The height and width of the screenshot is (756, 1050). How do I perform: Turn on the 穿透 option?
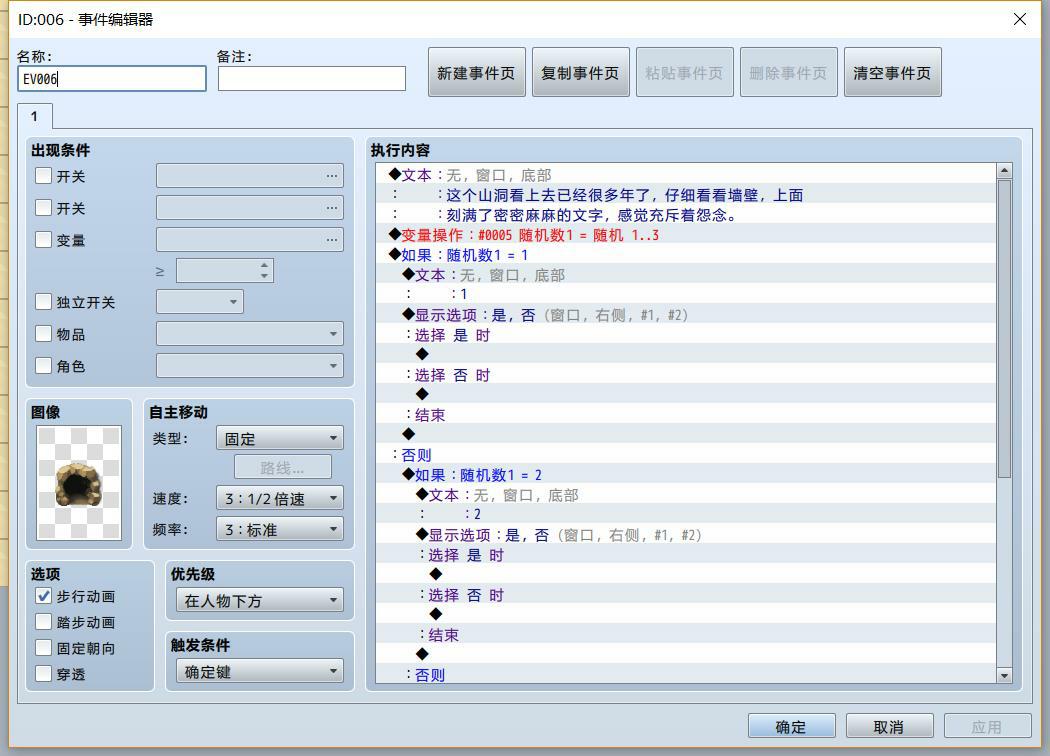(x=44, y=674)
